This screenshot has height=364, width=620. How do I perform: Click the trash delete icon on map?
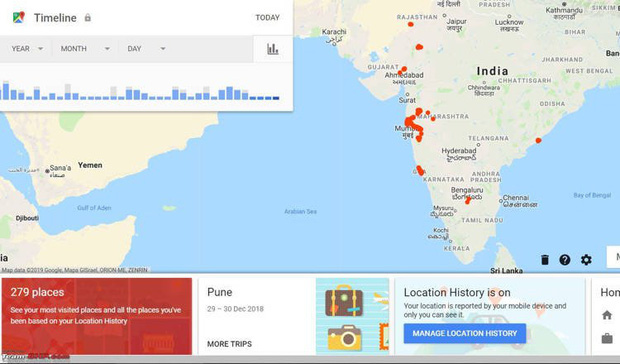click(x=545, y=259)
